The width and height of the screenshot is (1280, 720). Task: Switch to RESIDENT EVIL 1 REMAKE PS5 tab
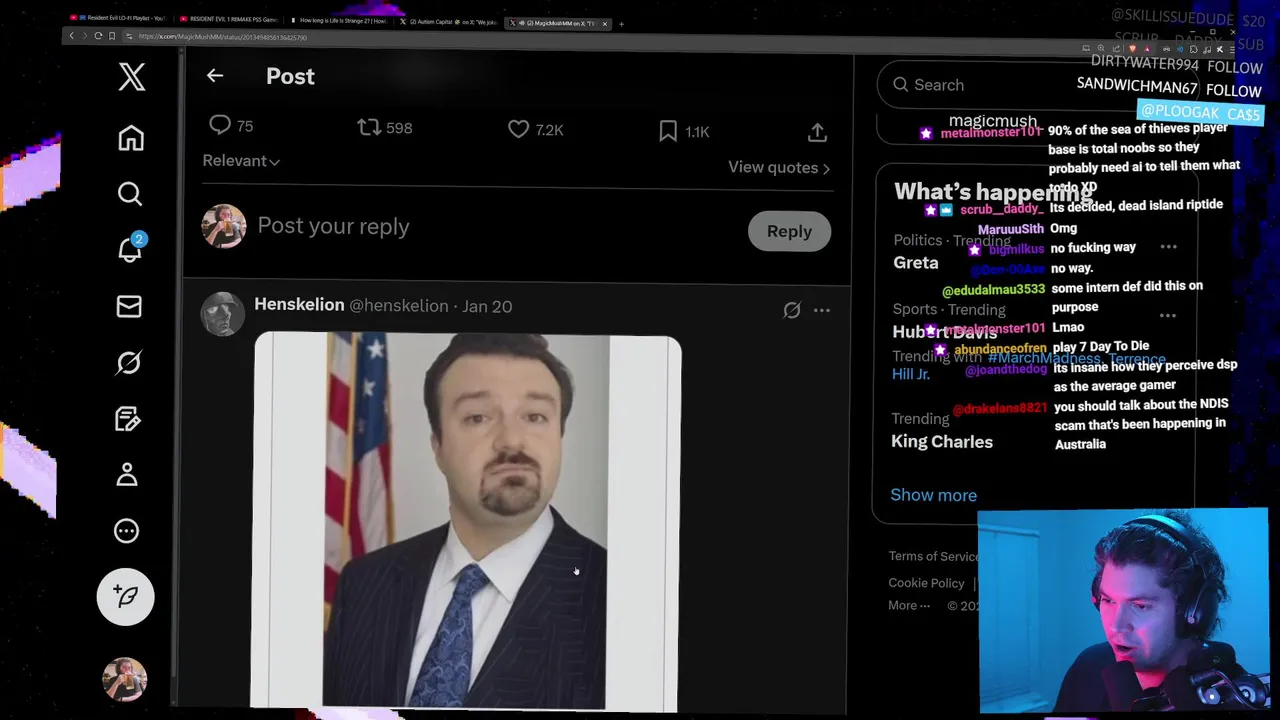coord(231,19)
